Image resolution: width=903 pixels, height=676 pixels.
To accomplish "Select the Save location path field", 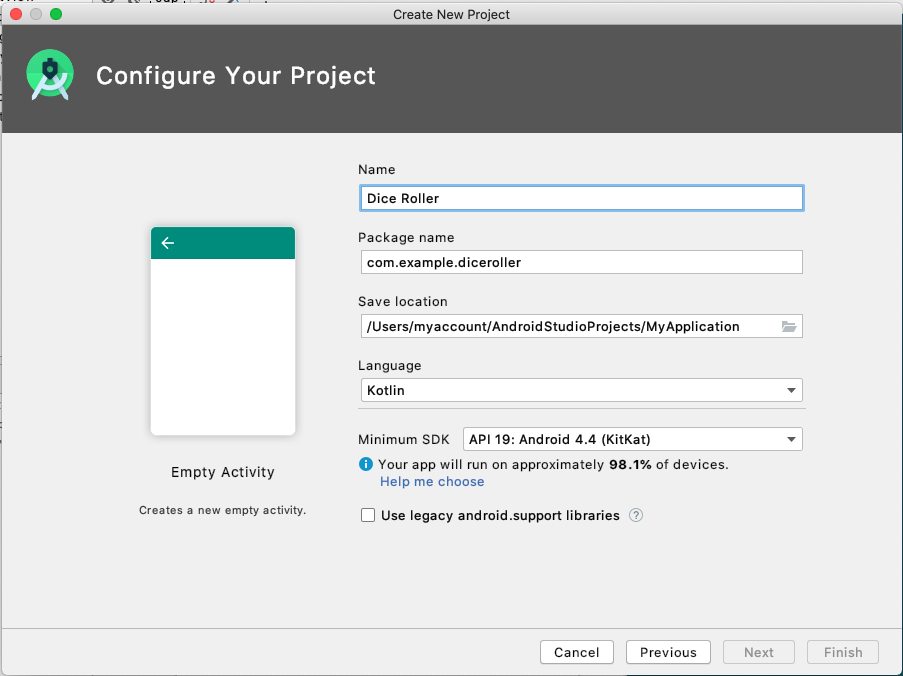I will point(565,326).
